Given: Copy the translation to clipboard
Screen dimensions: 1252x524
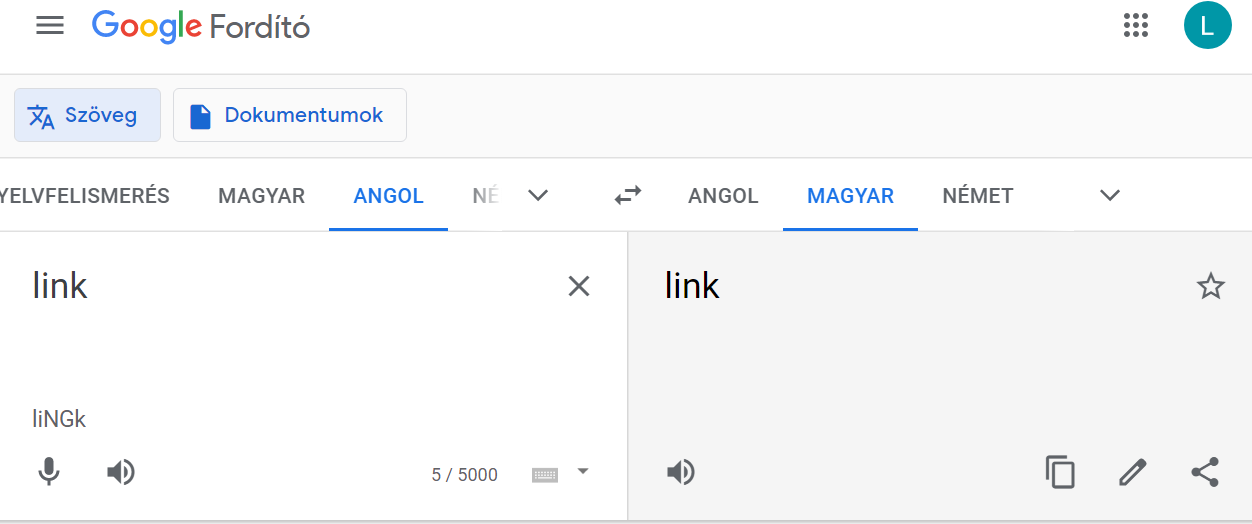Looking at the screenshot, I should click(1060, 472).
